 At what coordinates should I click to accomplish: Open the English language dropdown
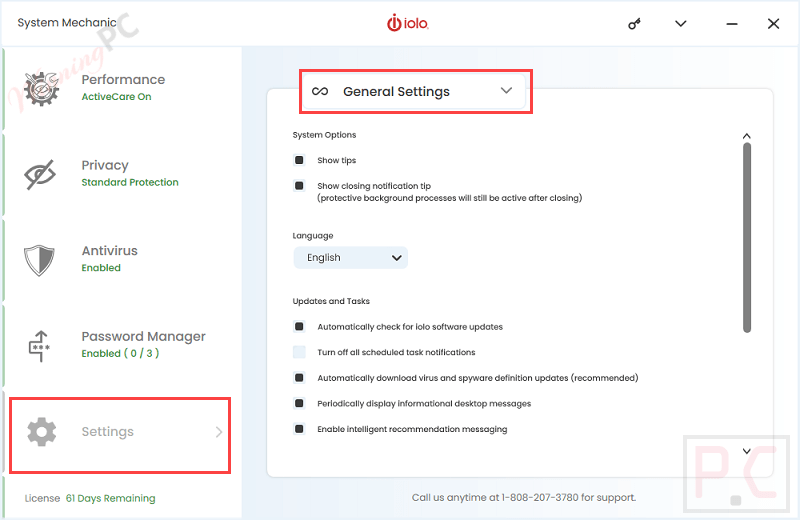(351, 258)
